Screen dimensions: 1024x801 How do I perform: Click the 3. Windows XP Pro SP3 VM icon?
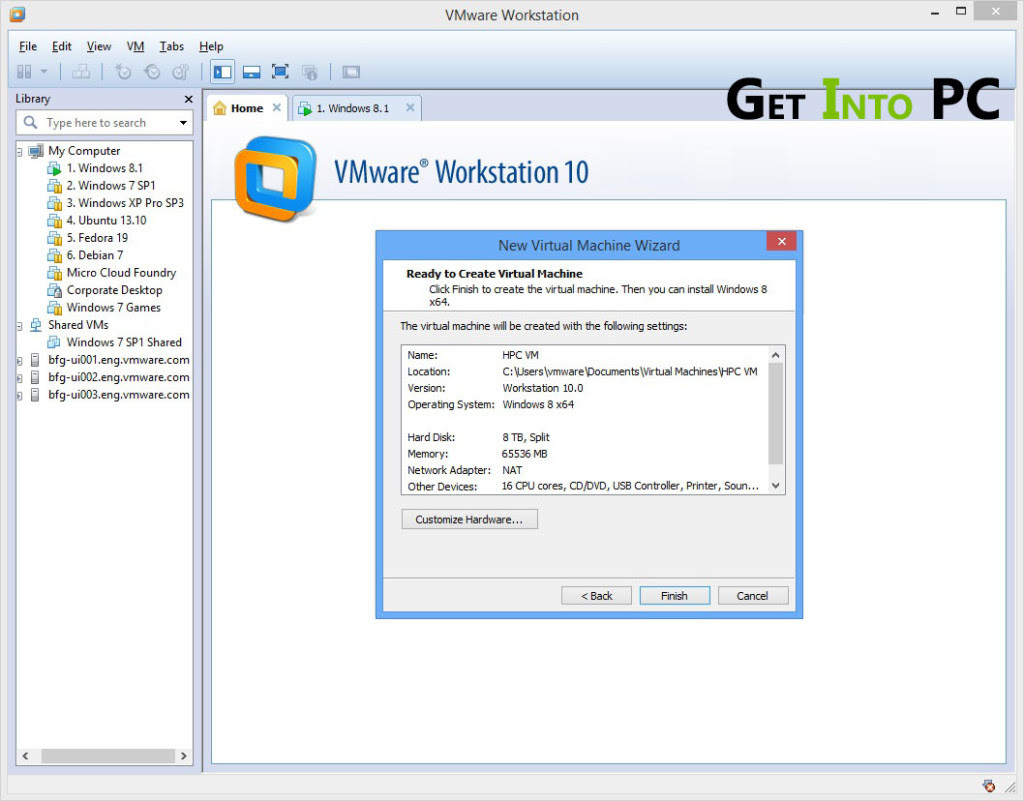54,203
